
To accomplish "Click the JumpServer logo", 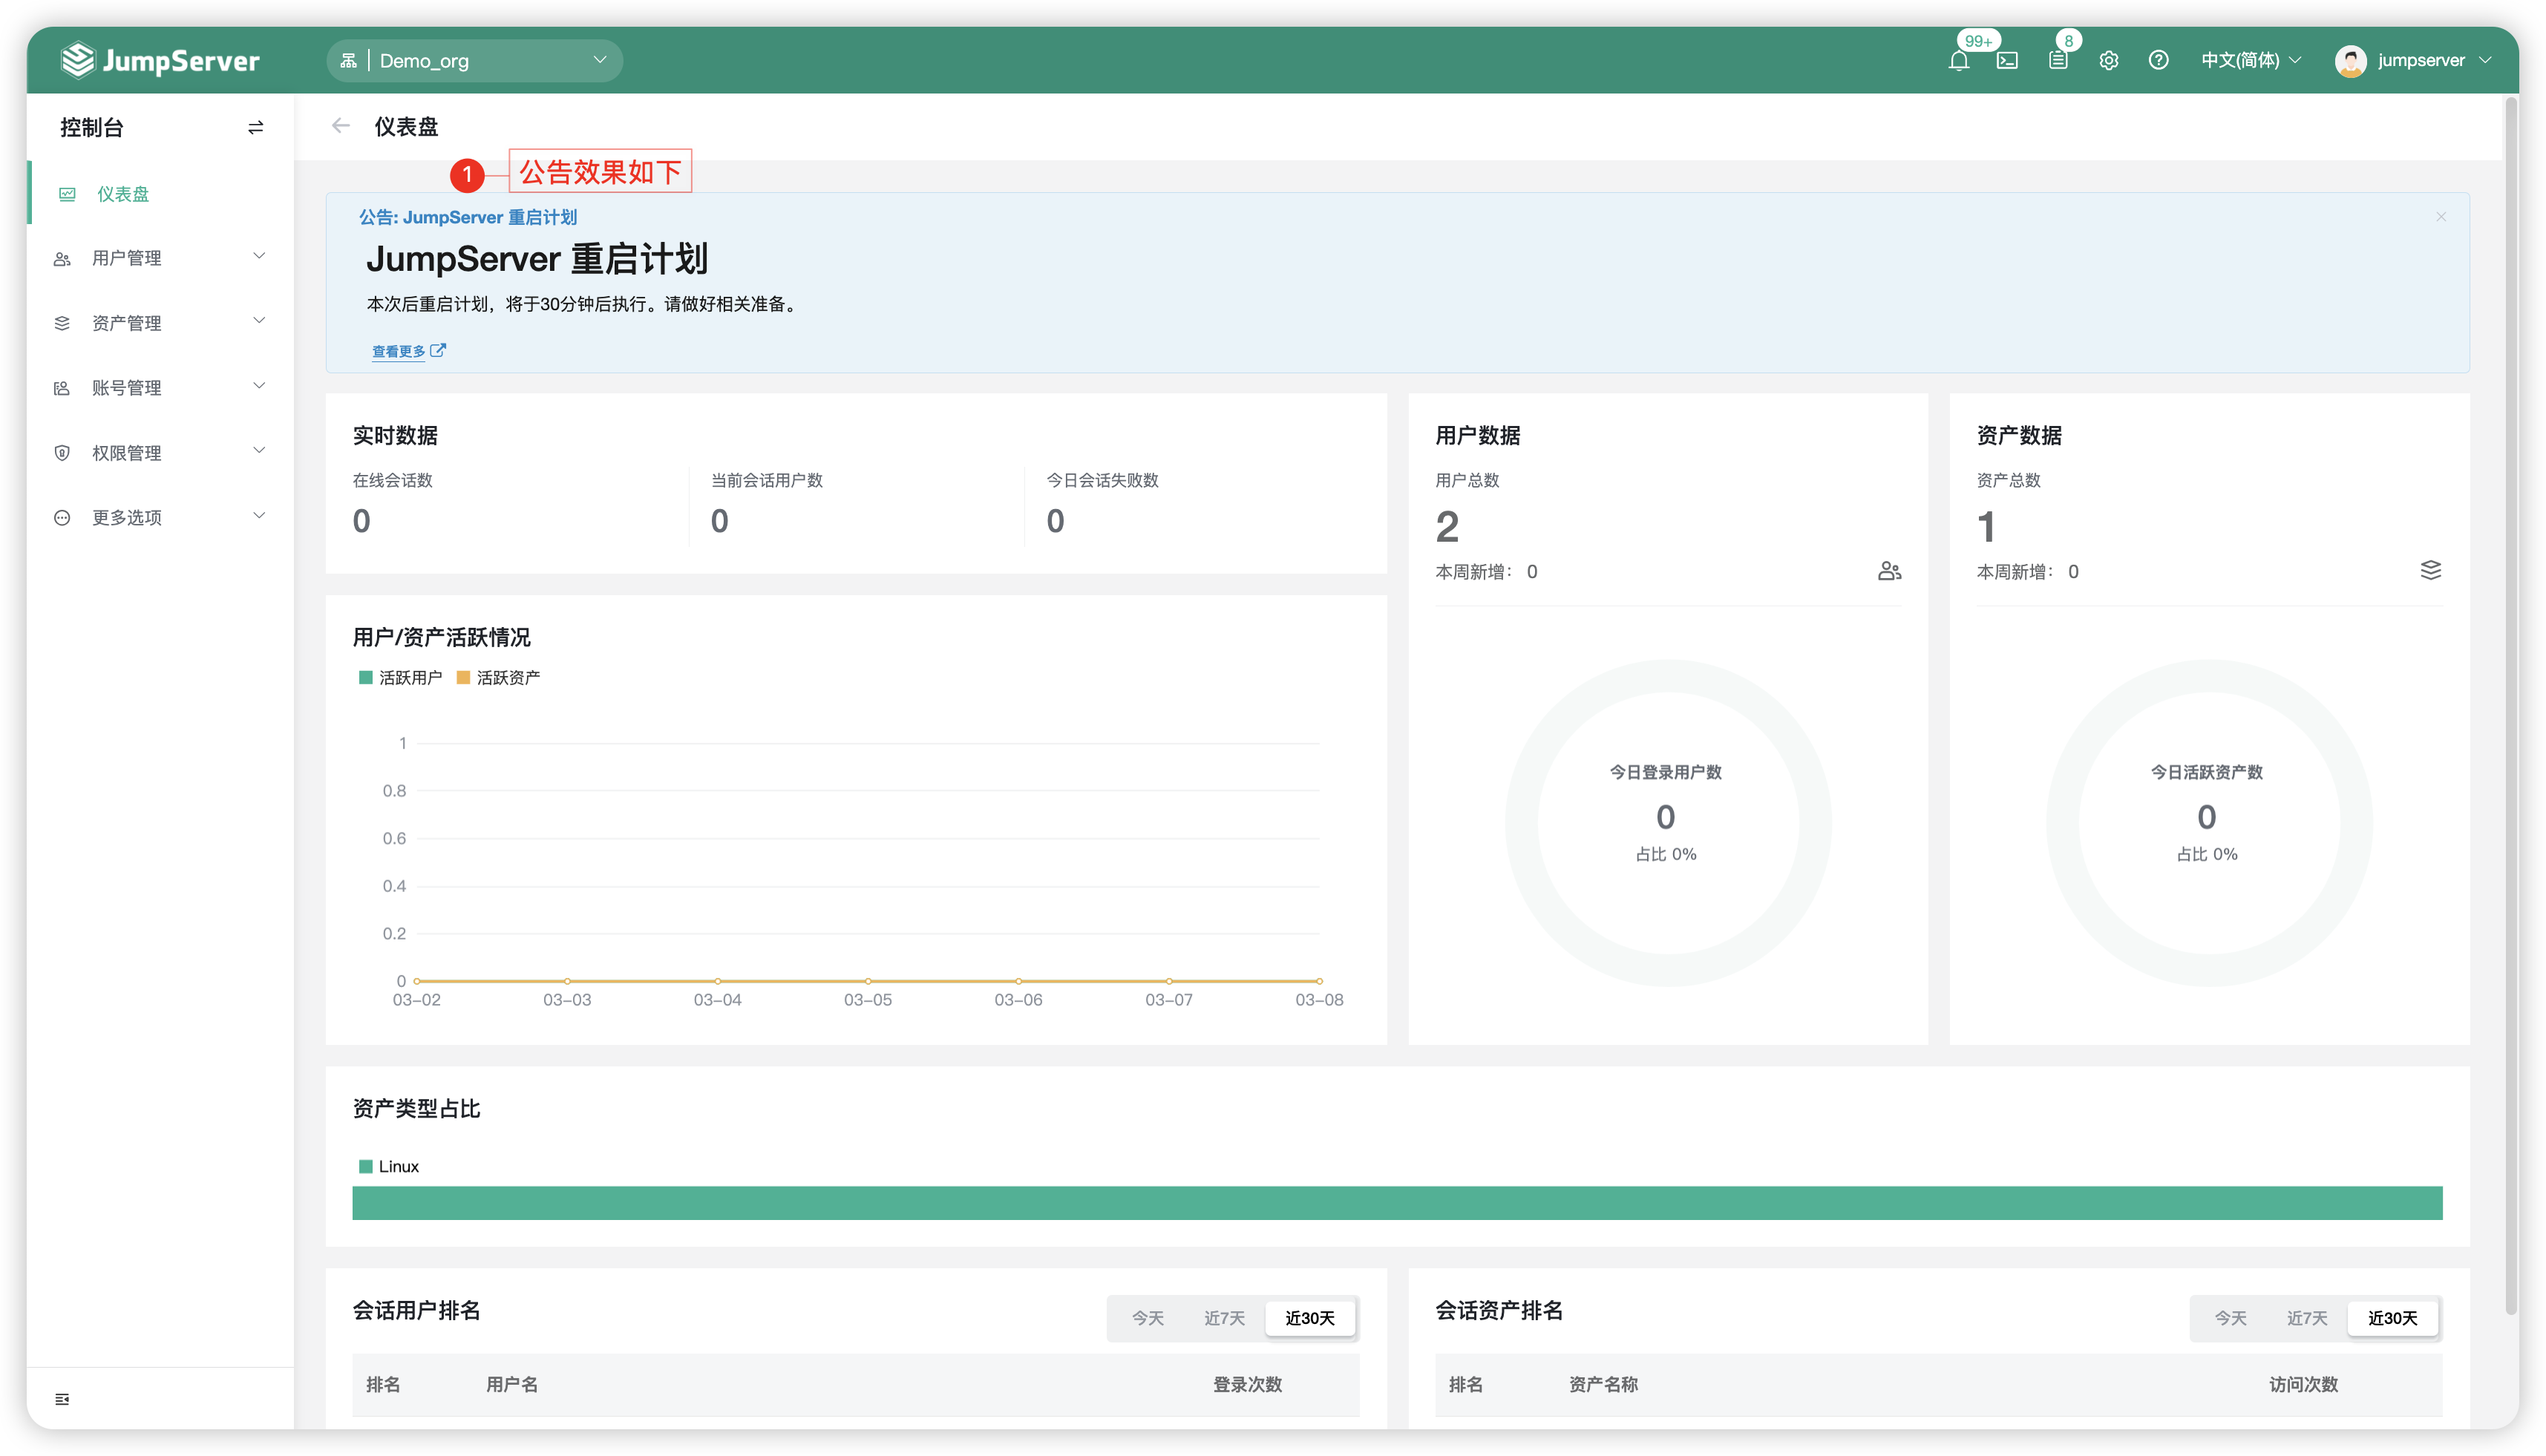I will click(x=160, y=60).
